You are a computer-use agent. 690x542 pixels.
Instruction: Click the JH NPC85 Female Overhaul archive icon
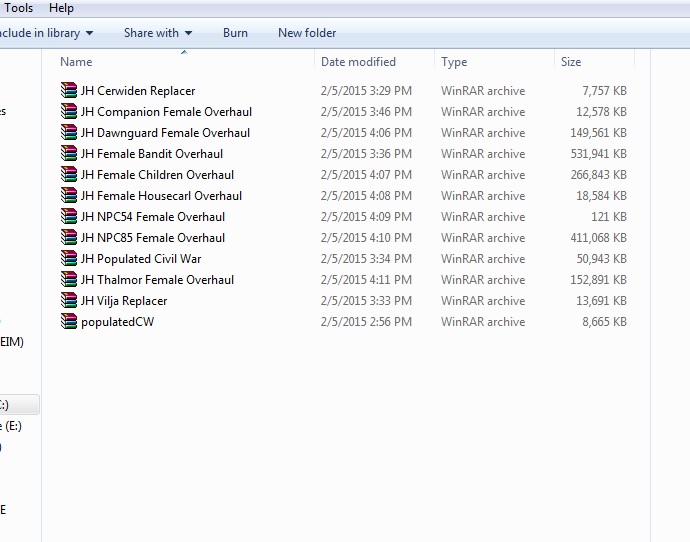pos(69,238)
